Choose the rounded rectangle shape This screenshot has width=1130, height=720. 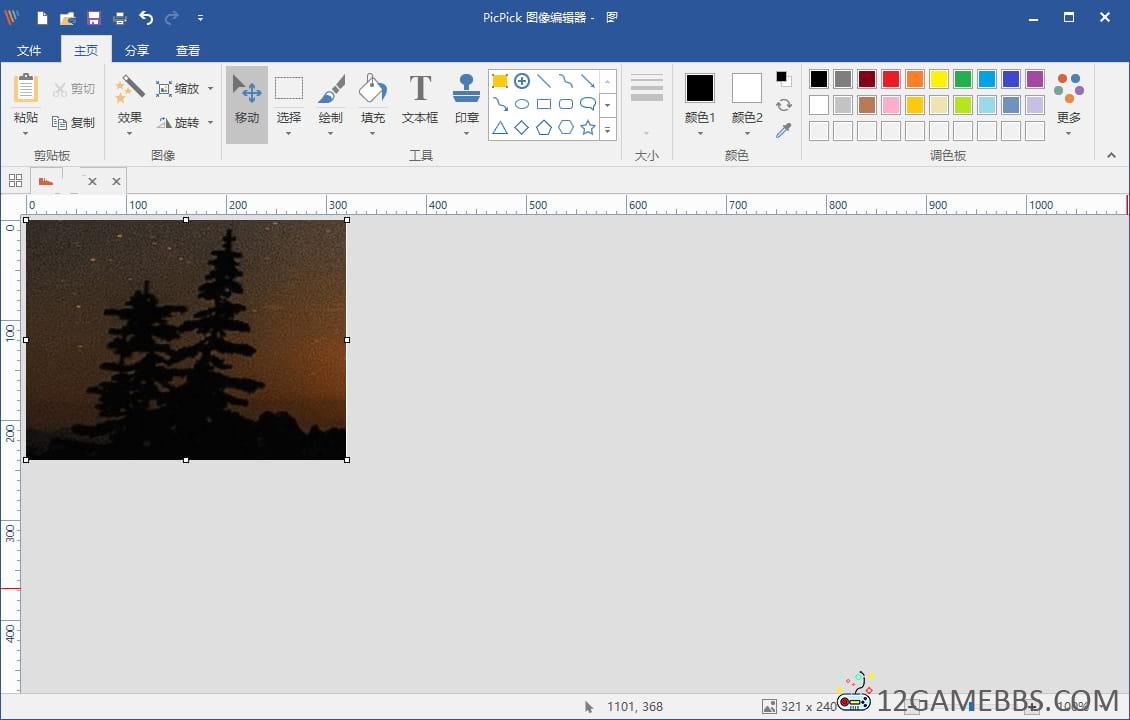tap(566, 105)
